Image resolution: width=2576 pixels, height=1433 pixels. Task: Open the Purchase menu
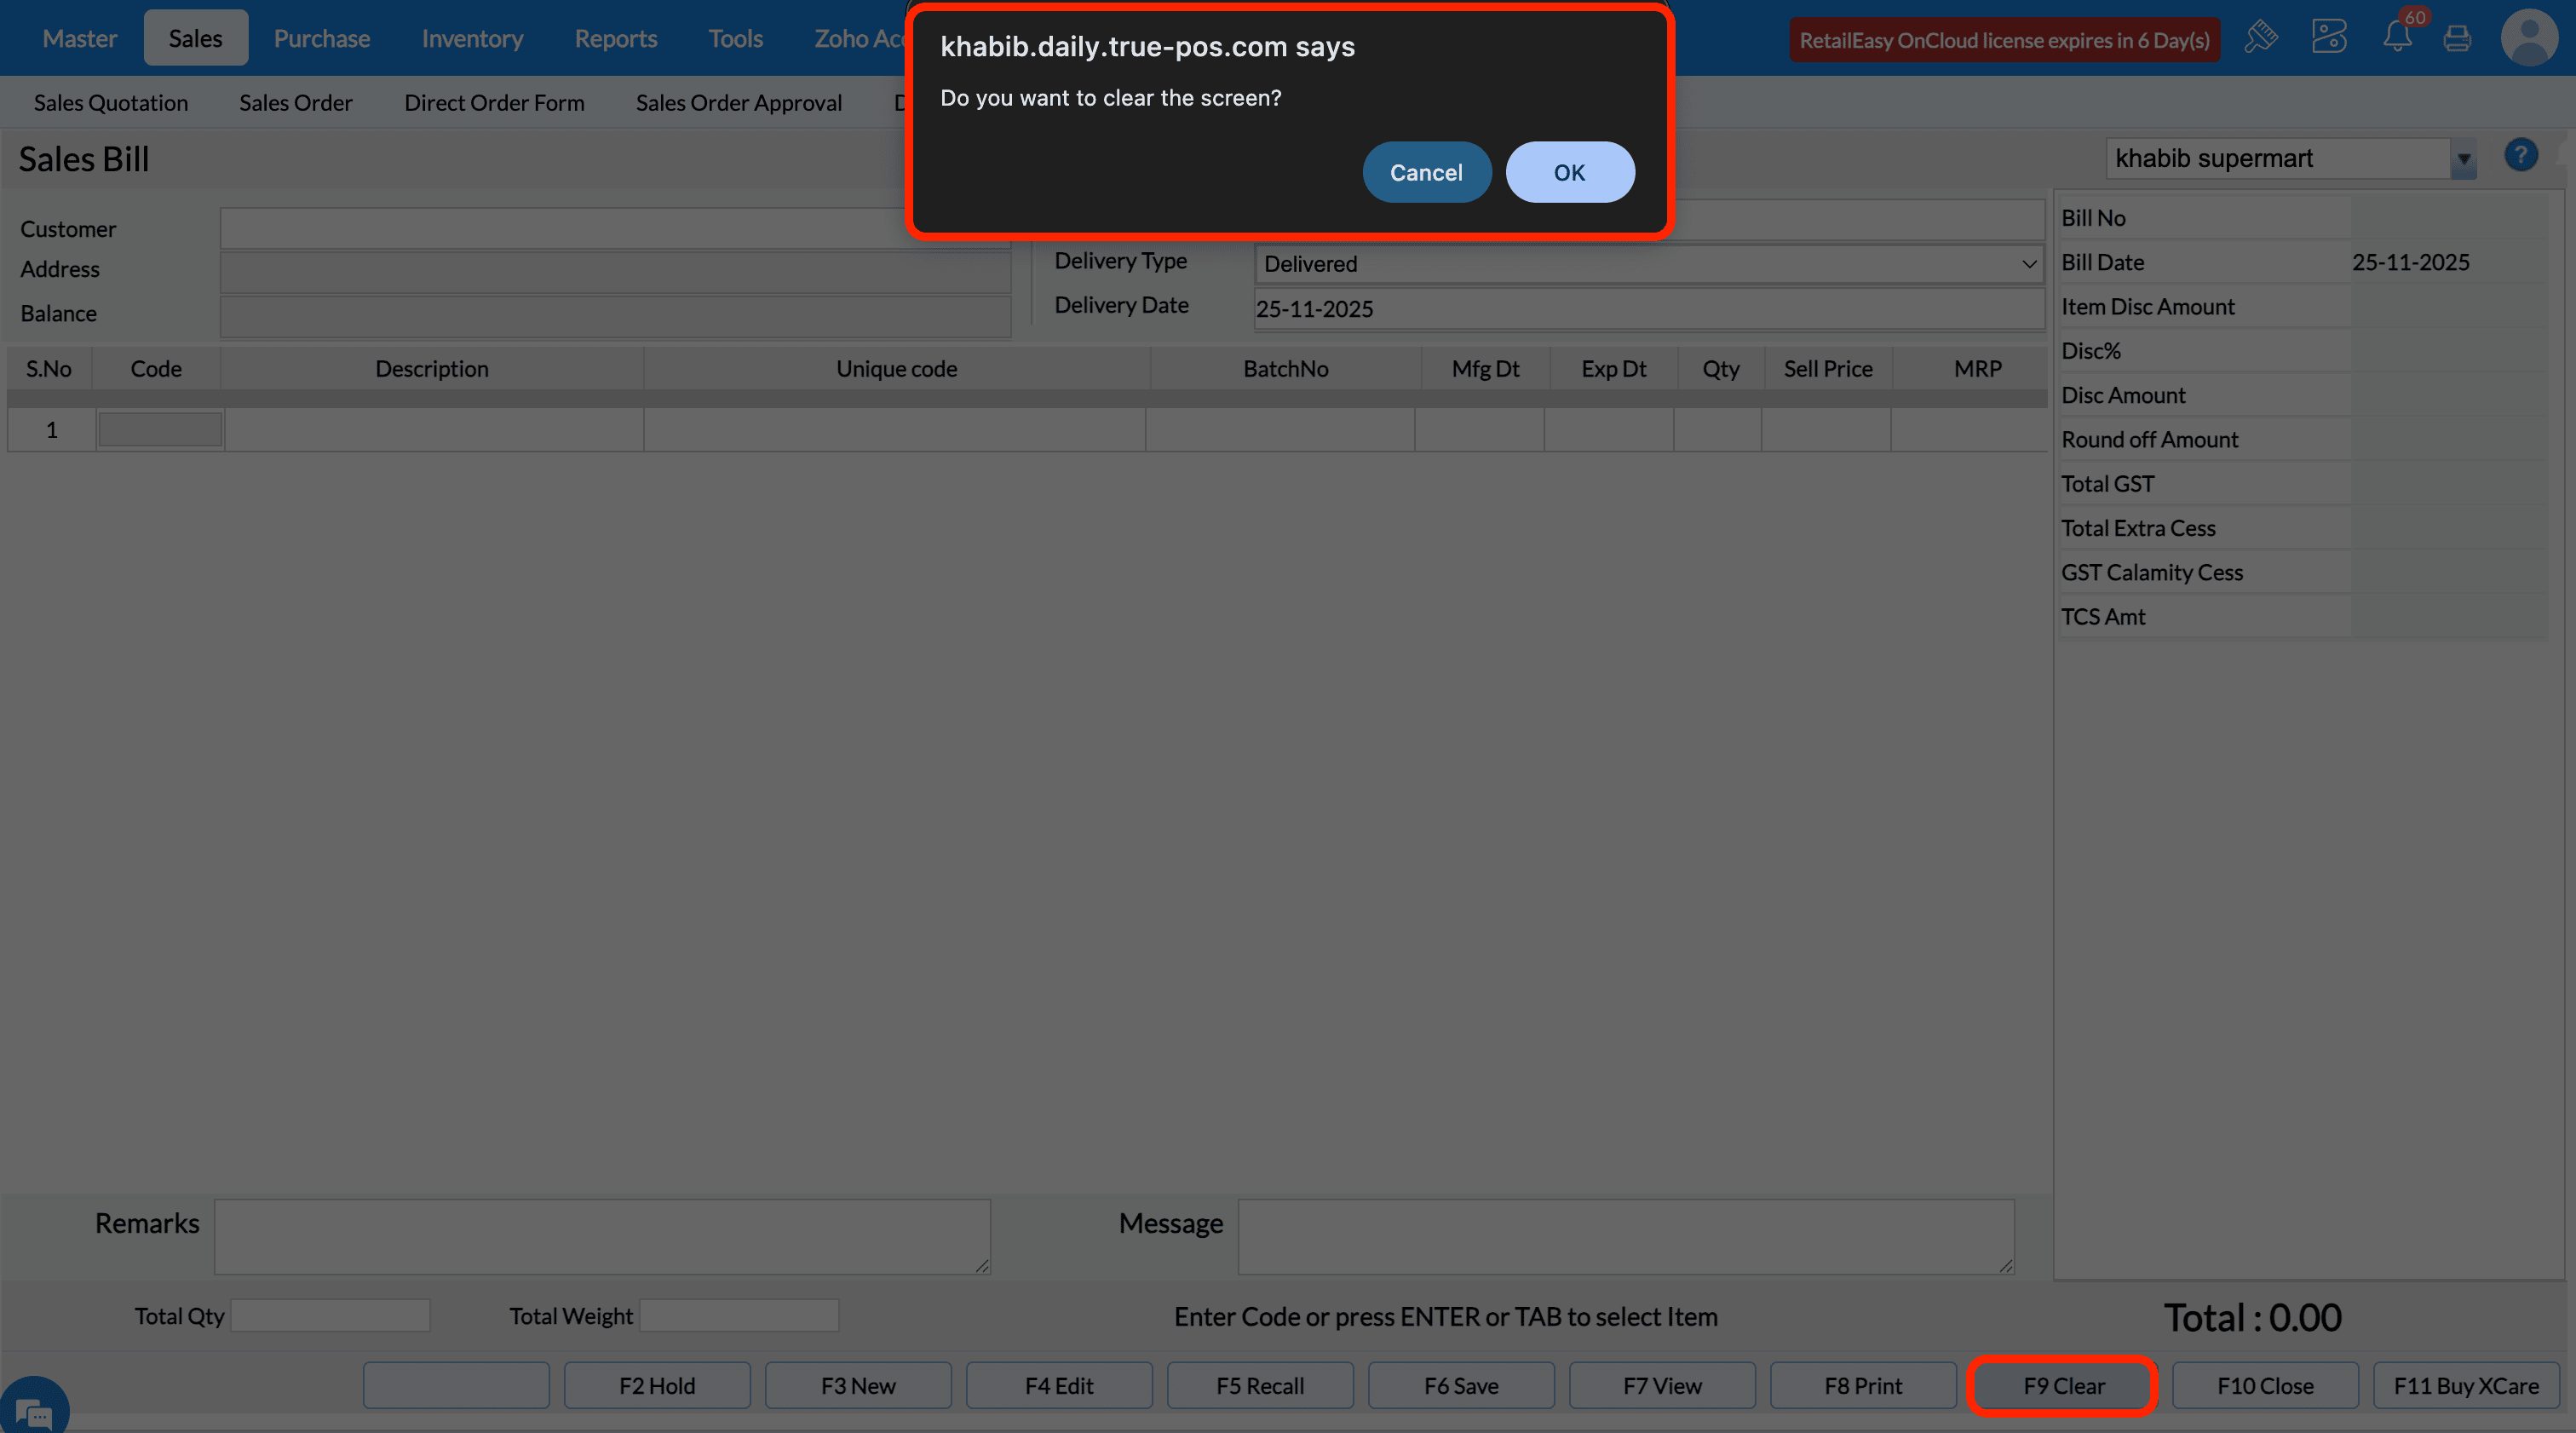[322, 38]
